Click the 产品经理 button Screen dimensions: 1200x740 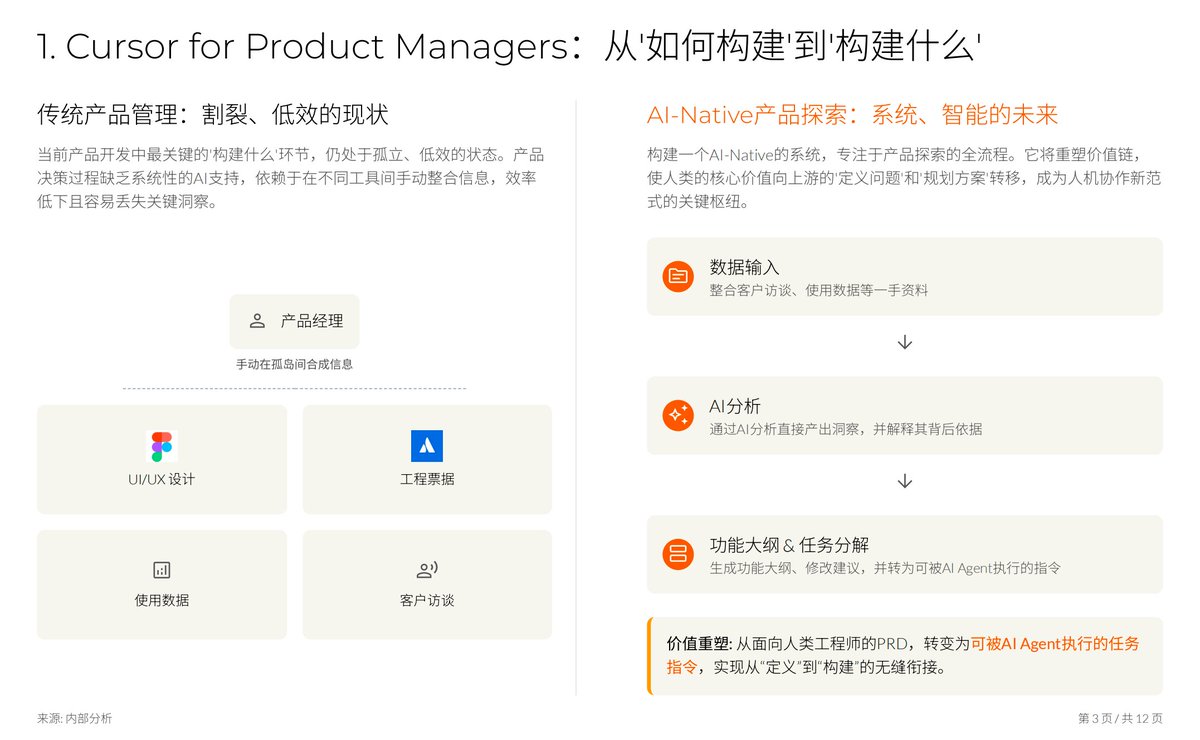295,321
